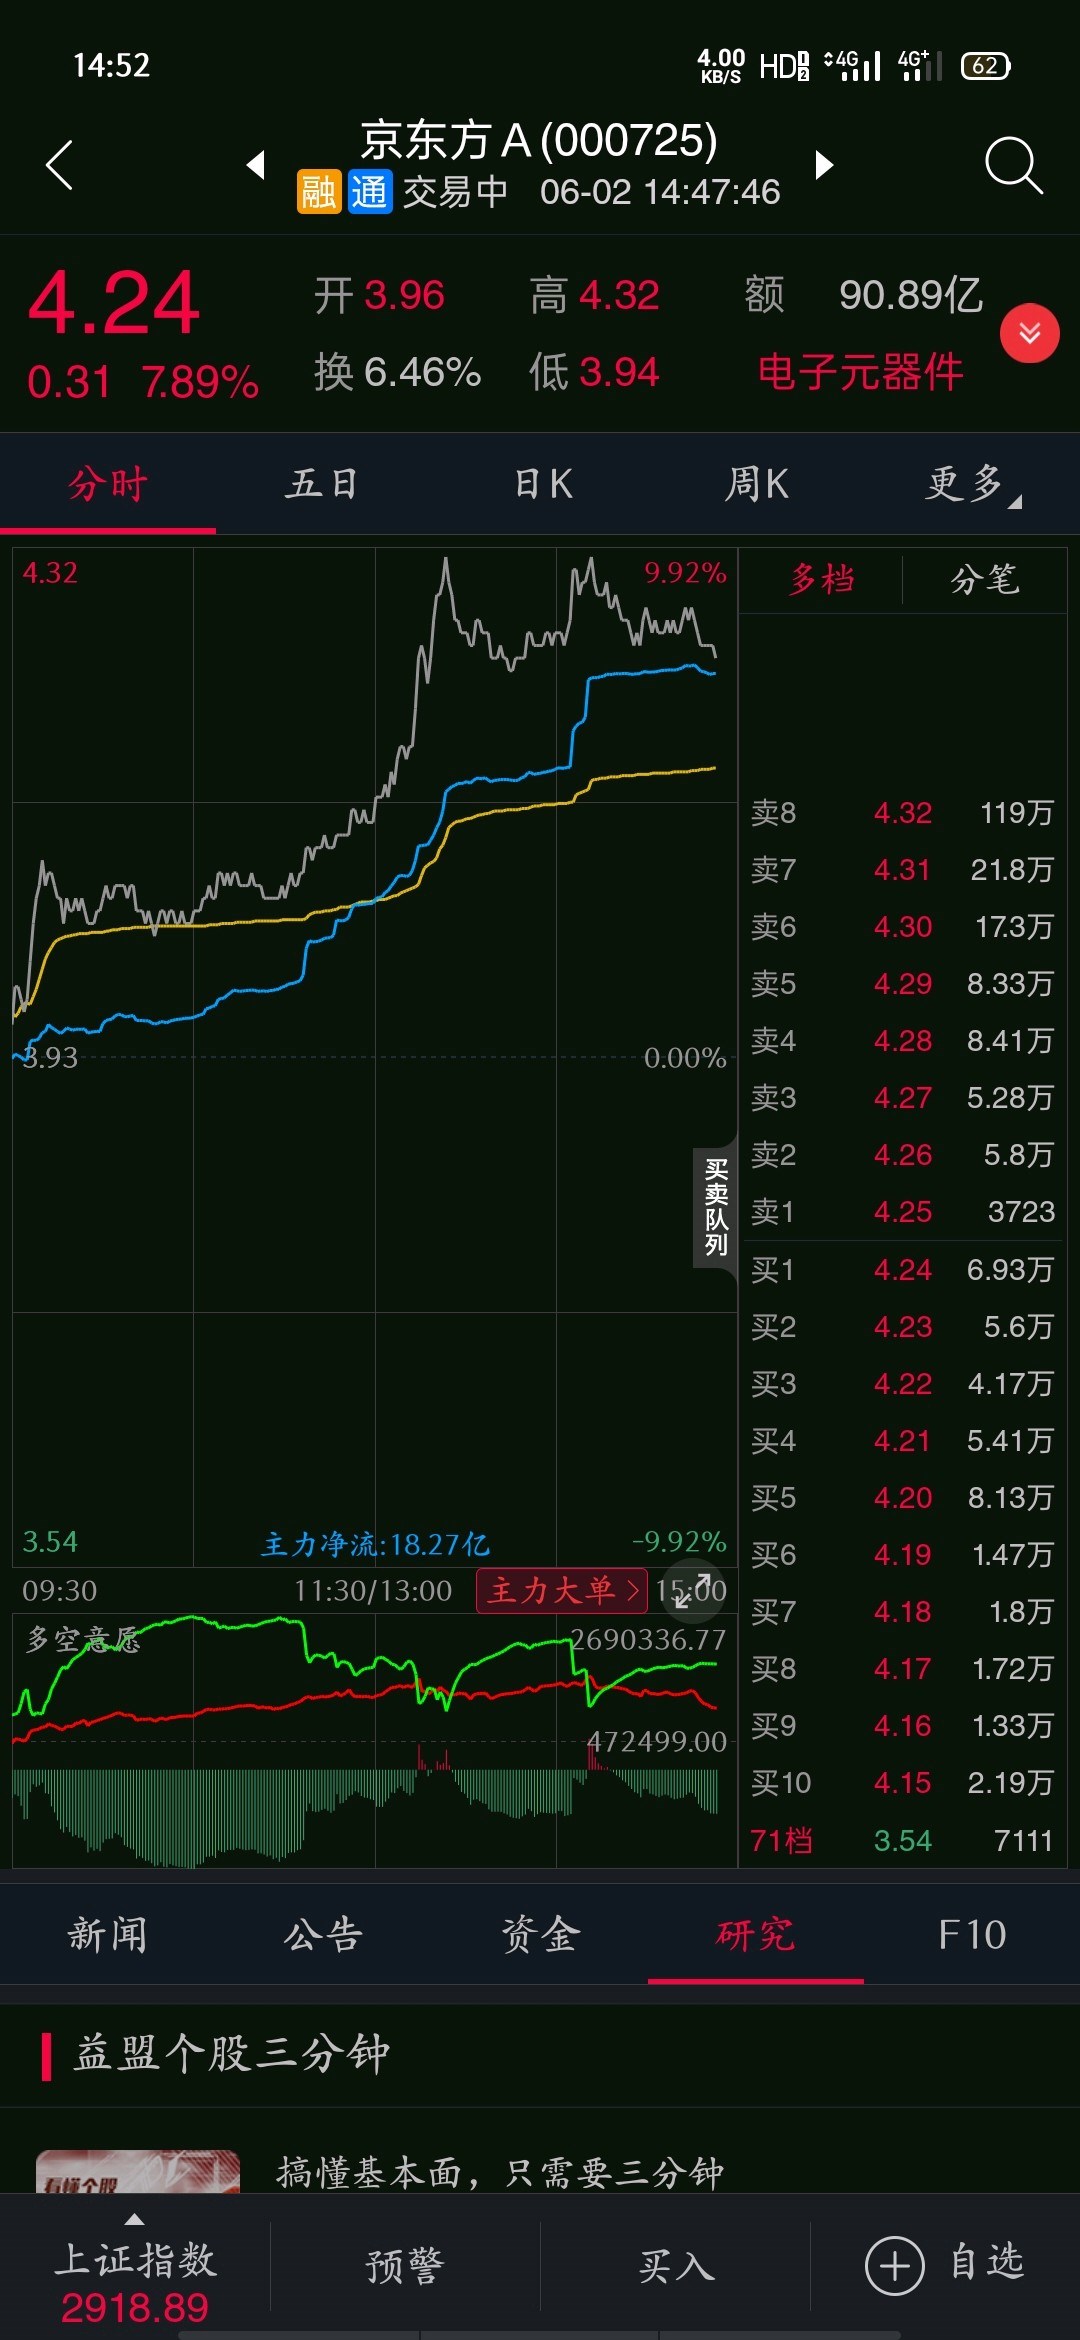
Task: Collapse the 买卖队列 side handle
Action: click(x=715, y=1207)
